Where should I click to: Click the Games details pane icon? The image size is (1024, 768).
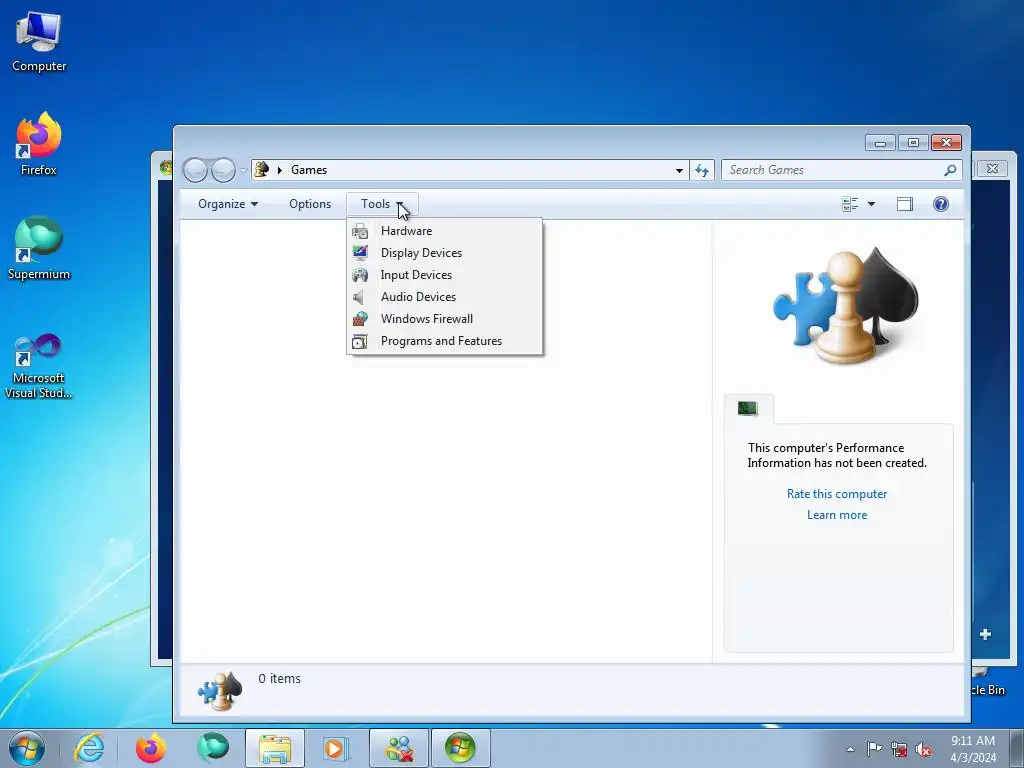220,691
